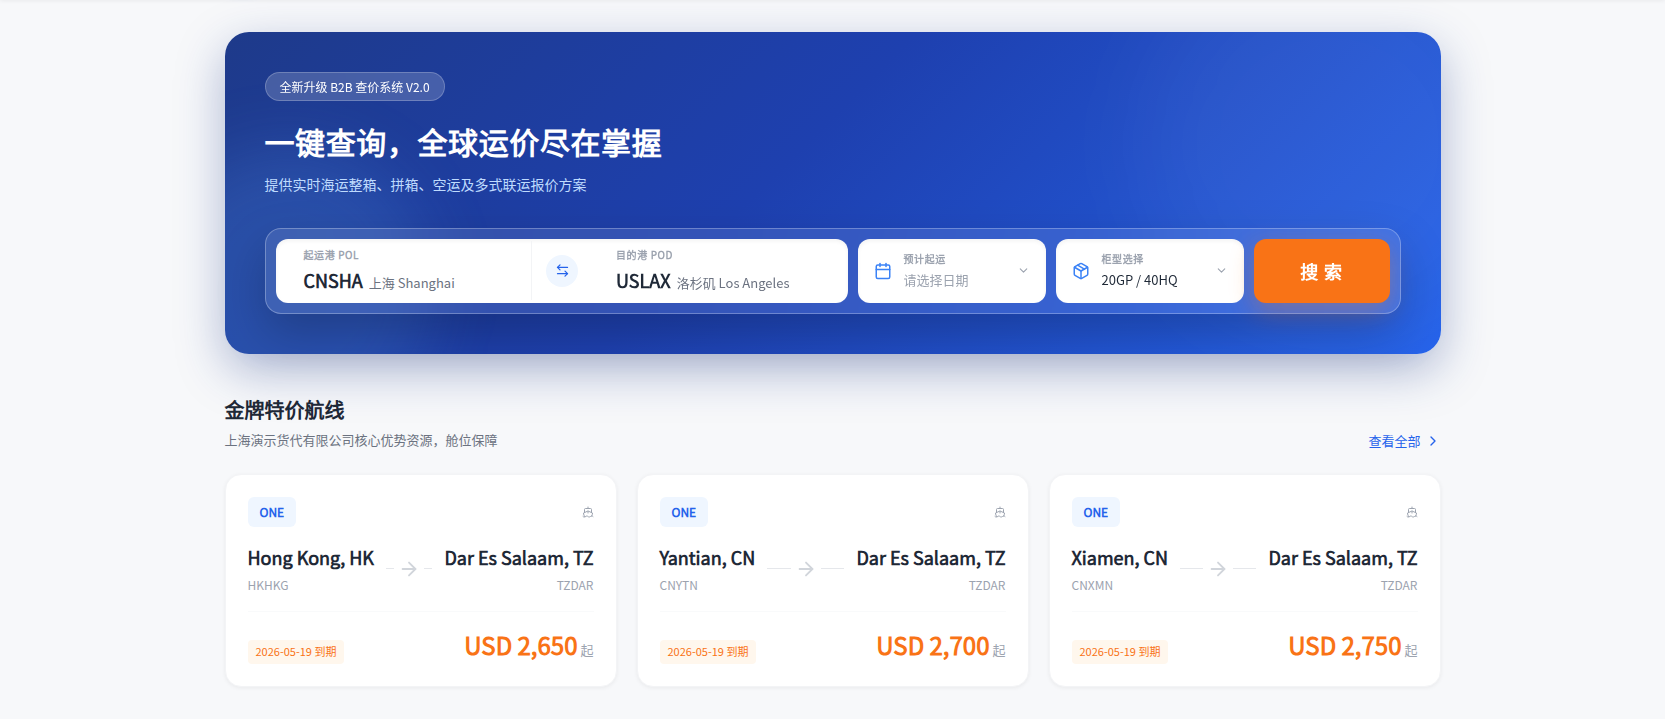Viewport: 1665px width, 719px height.
Task: Click the B2B 查价系统 V2.0 badge
Action: click(x=355, y=87)
